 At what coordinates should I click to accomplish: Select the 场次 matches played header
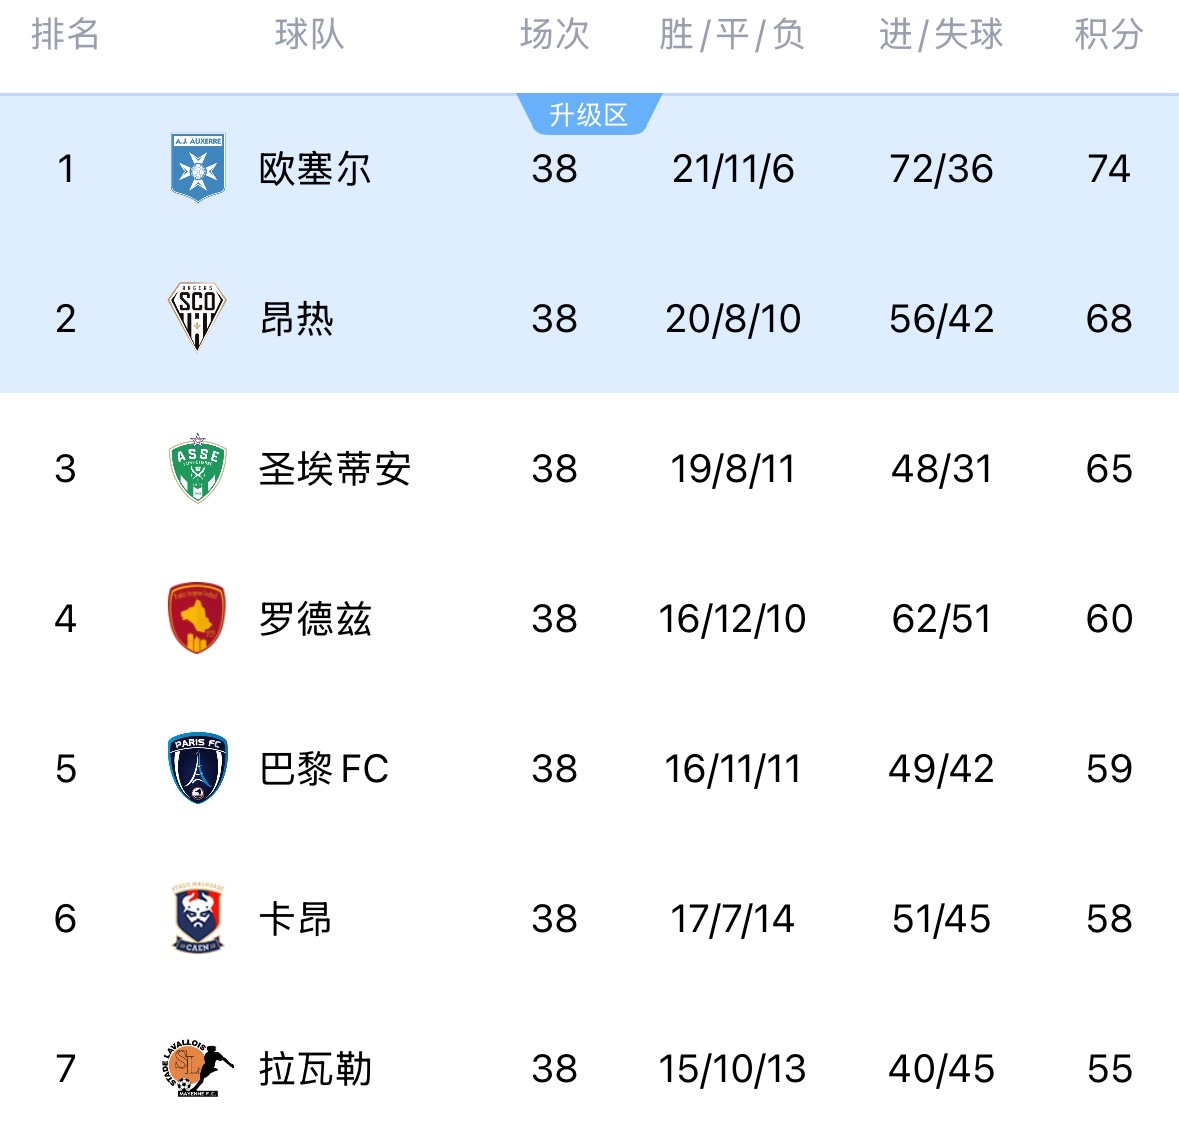pos(554,35)
